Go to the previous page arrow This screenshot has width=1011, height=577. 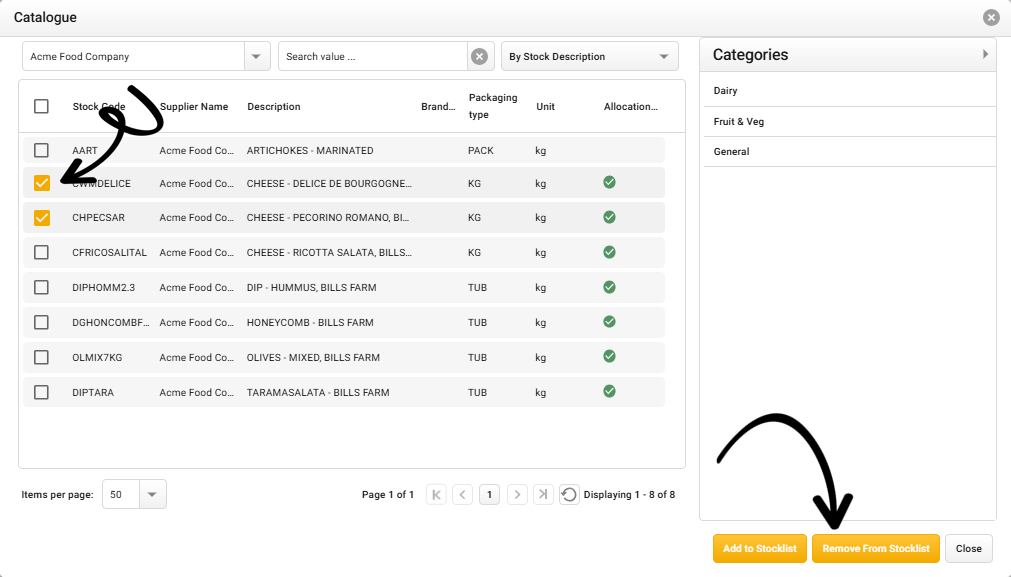462,494
